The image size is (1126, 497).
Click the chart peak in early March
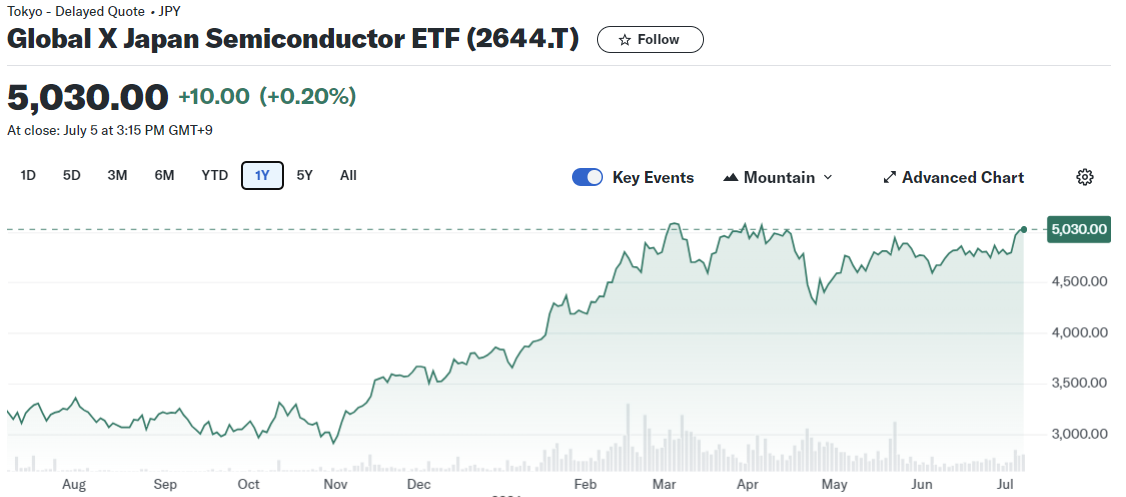pyautogui.click(x=674, y=224)
